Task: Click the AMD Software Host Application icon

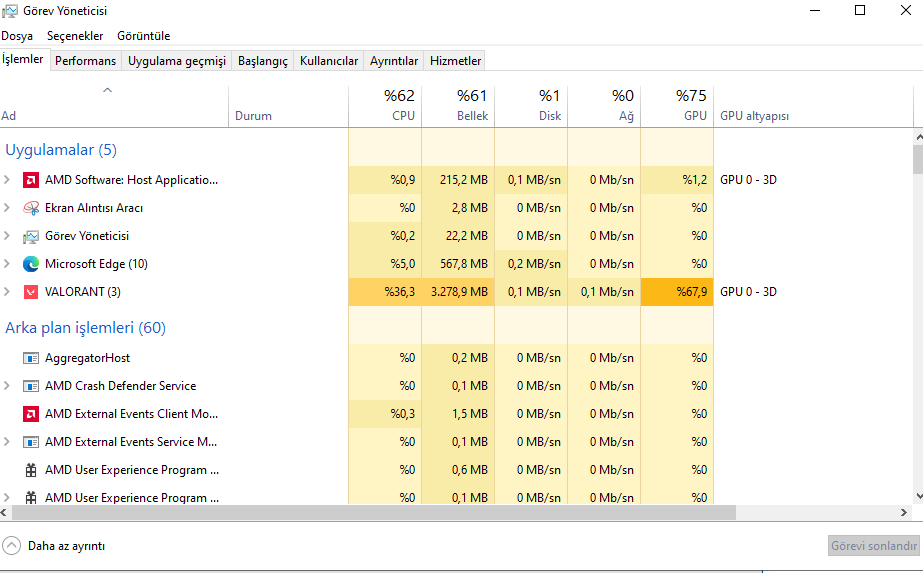Action: 31,180
